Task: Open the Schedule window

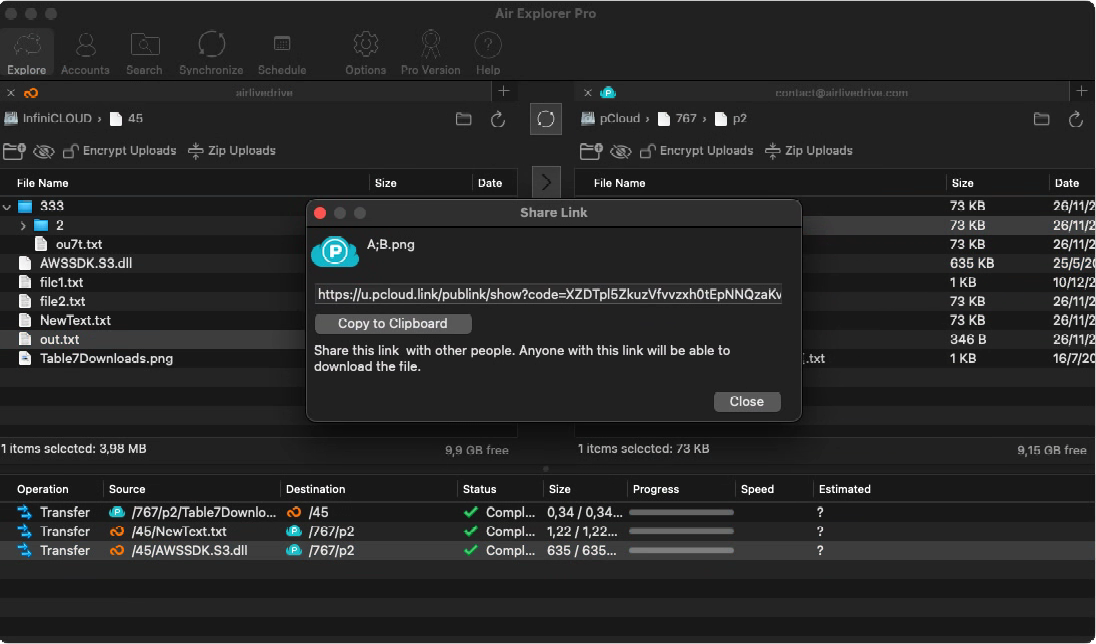Action: [282, 50]
